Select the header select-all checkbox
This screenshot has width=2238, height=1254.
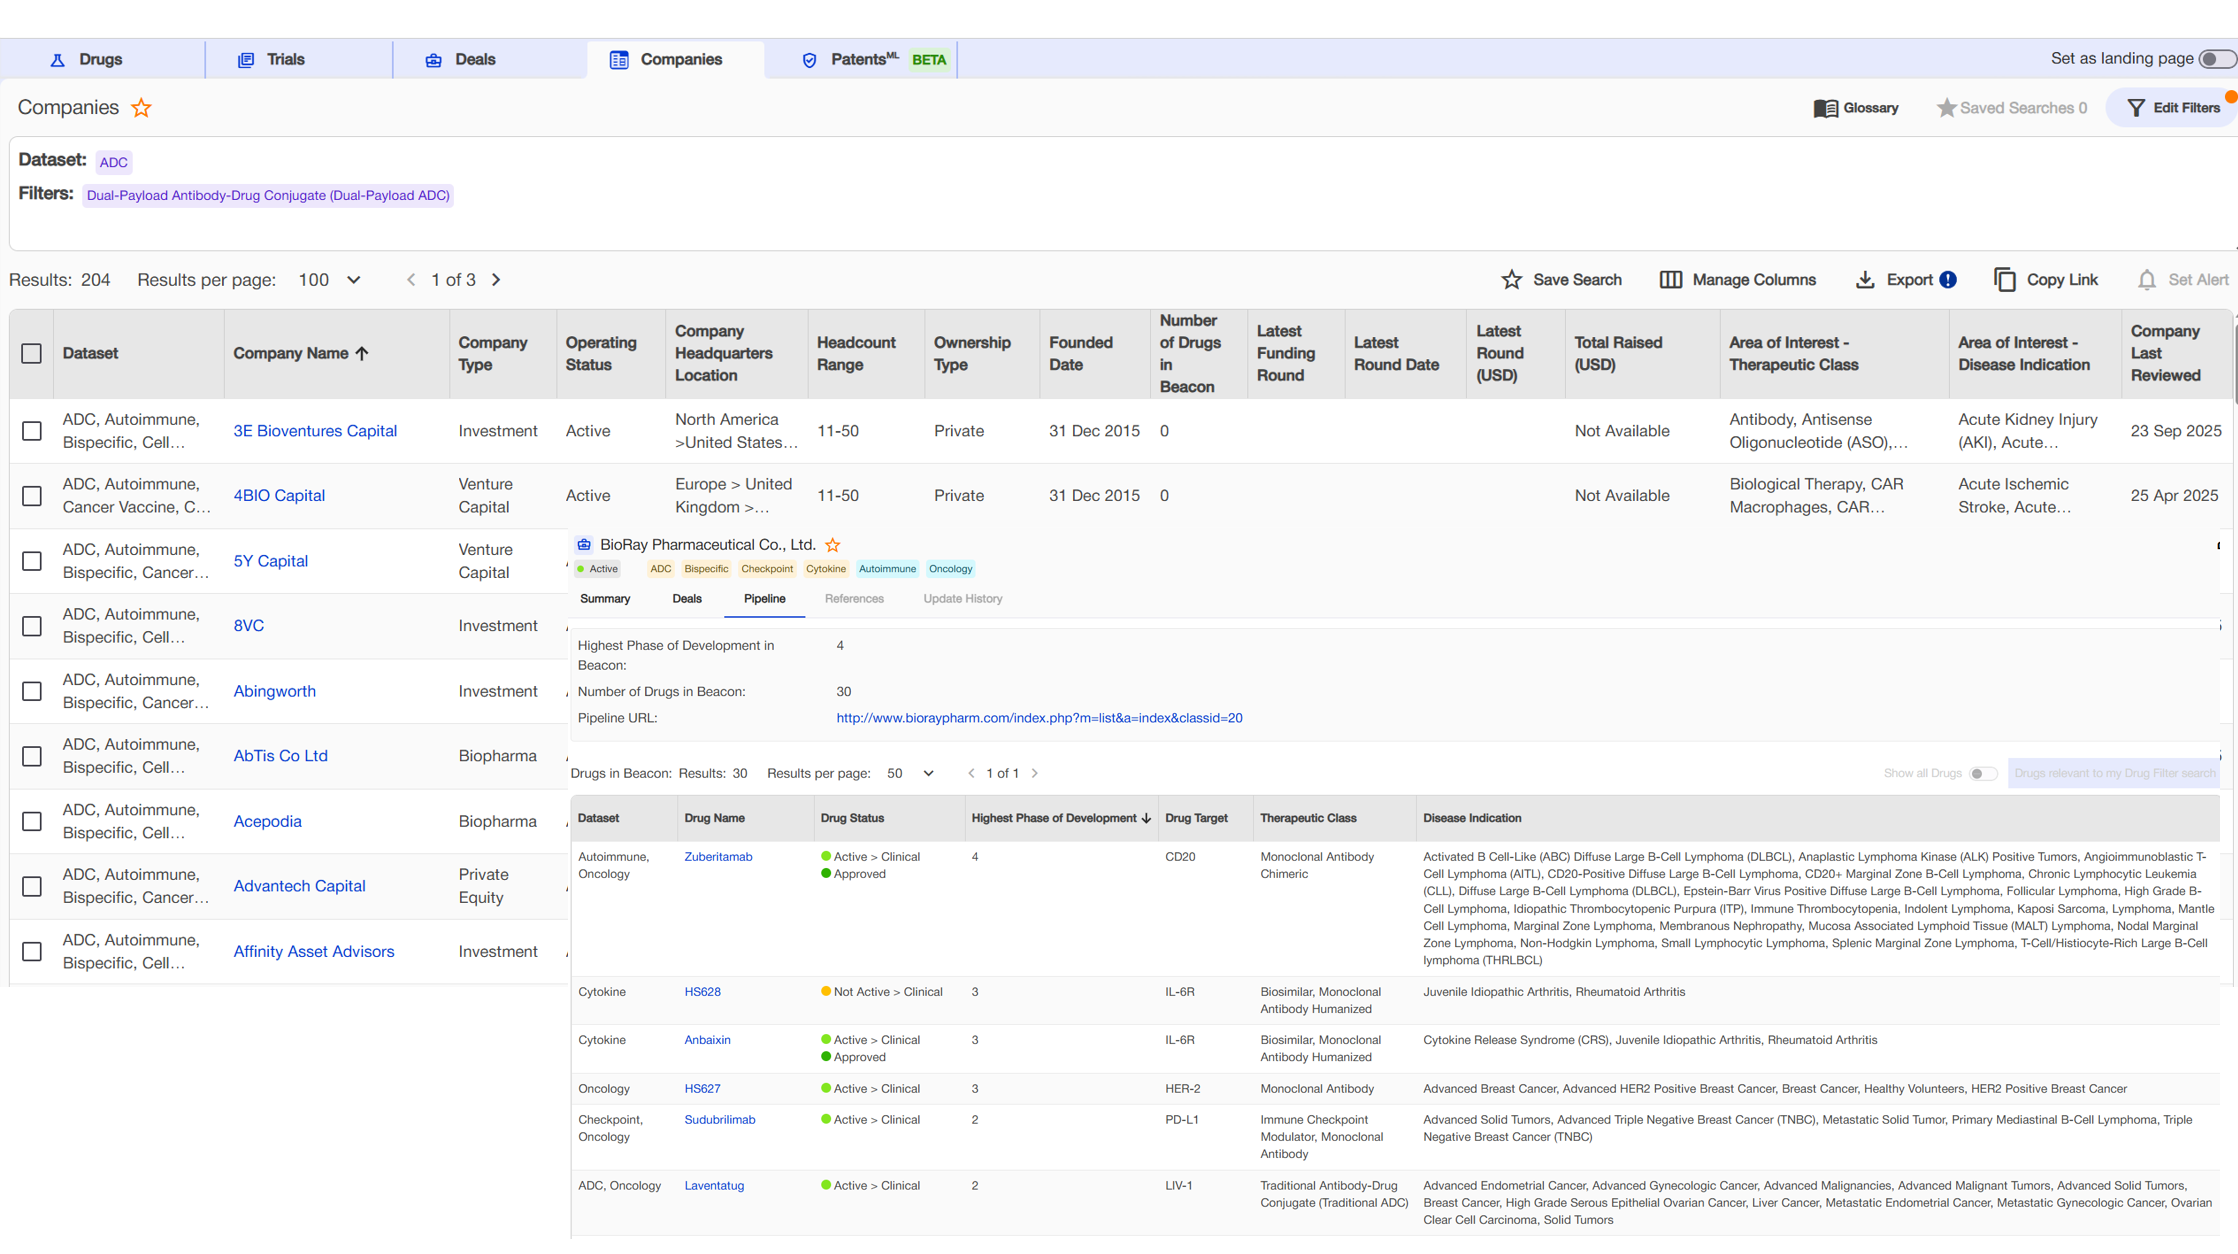point(32,354)
